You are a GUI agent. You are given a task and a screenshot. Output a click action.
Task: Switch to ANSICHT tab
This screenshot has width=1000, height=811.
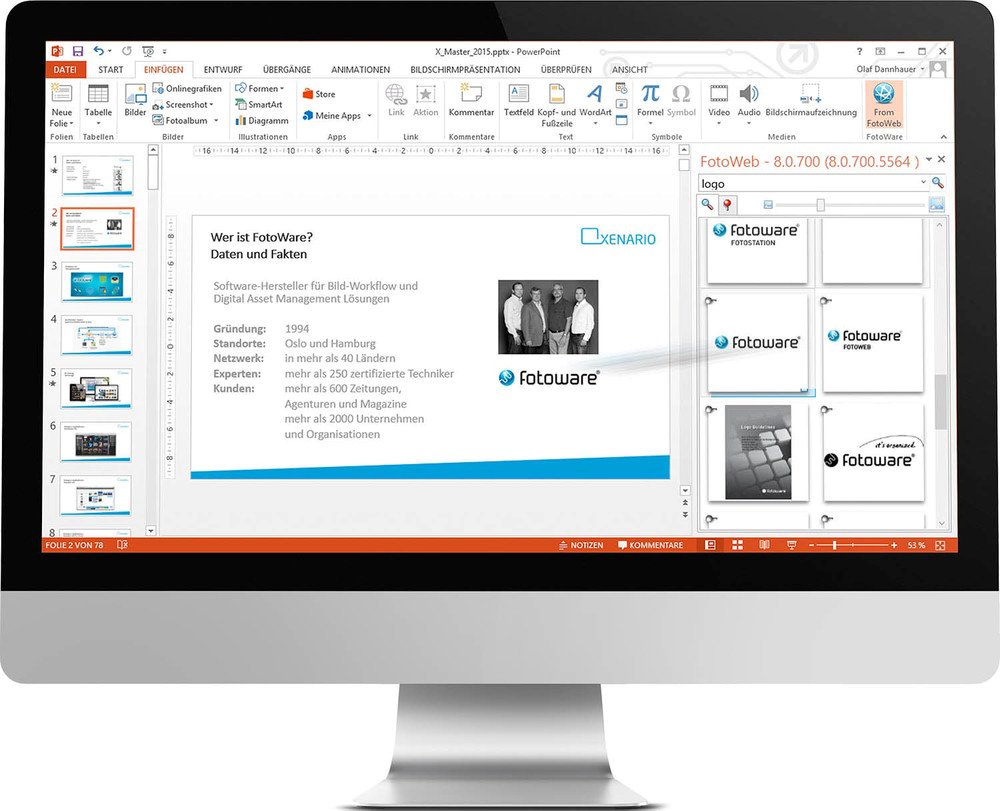[x=629, y=69]
